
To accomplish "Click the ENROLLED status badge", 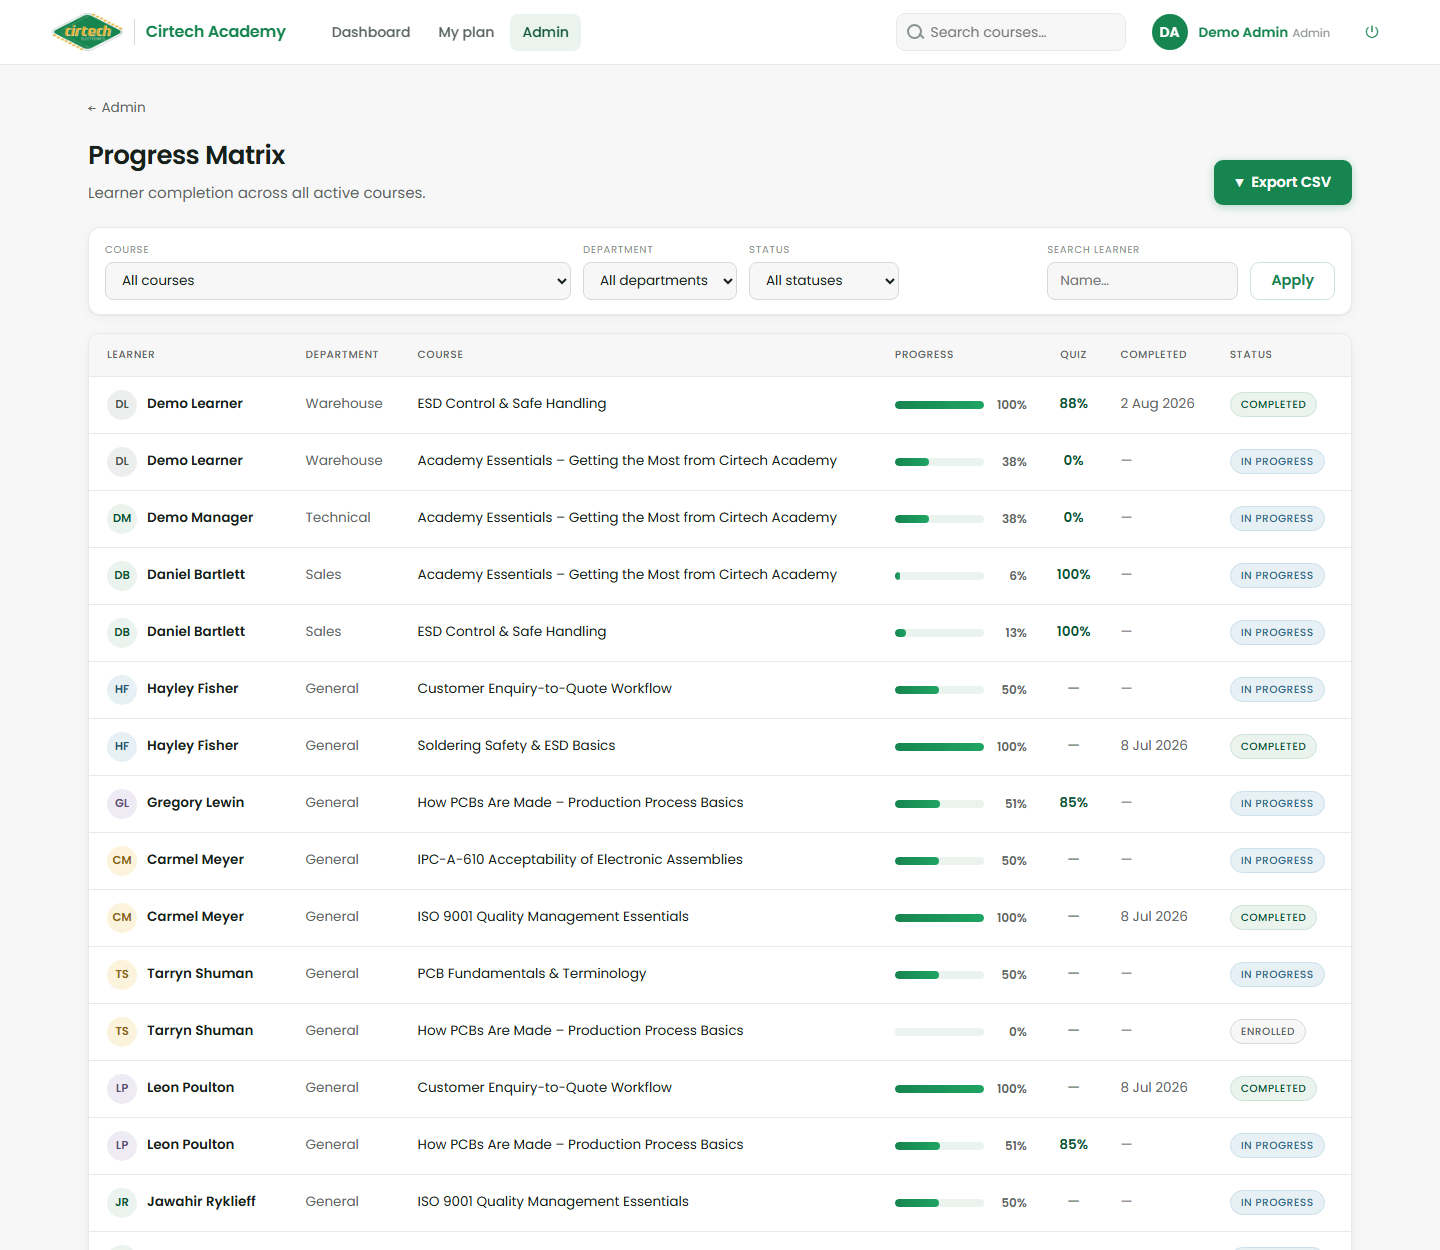I will pyautogui.click(x=1267, y=1032).
